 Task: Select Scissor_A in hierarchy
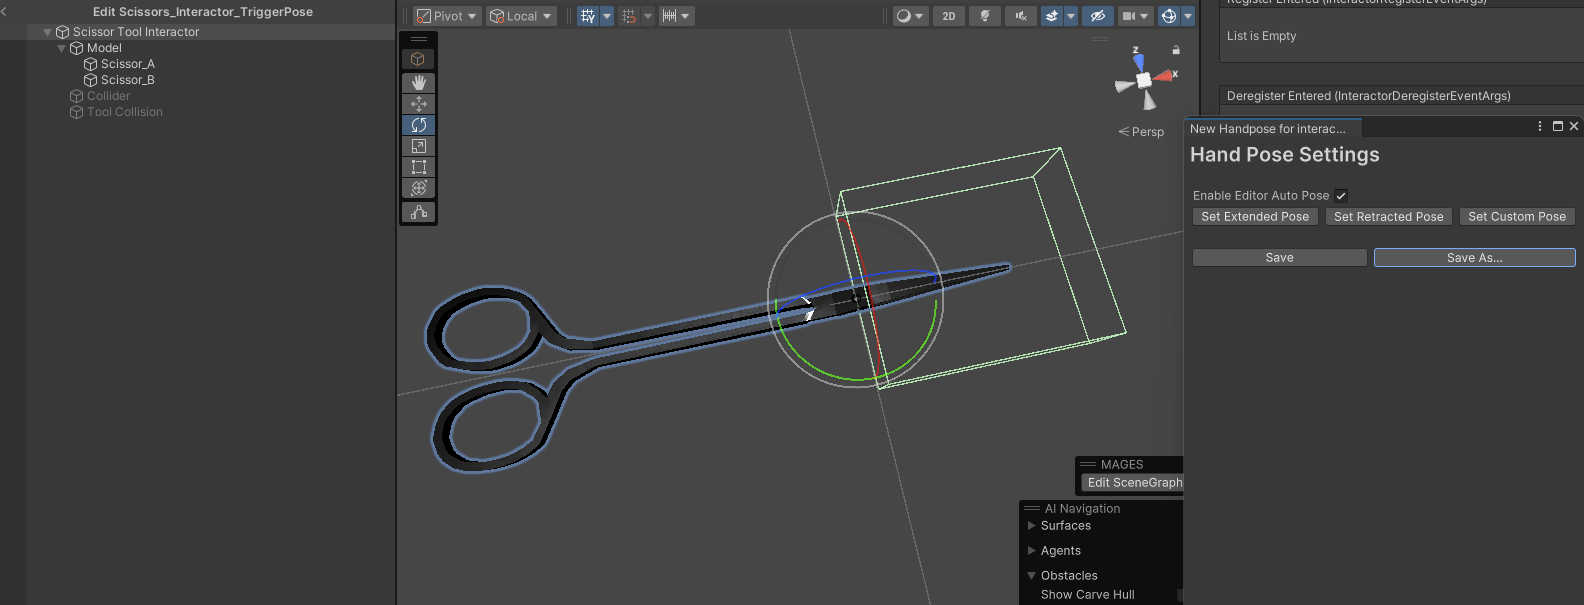[128, 64]
